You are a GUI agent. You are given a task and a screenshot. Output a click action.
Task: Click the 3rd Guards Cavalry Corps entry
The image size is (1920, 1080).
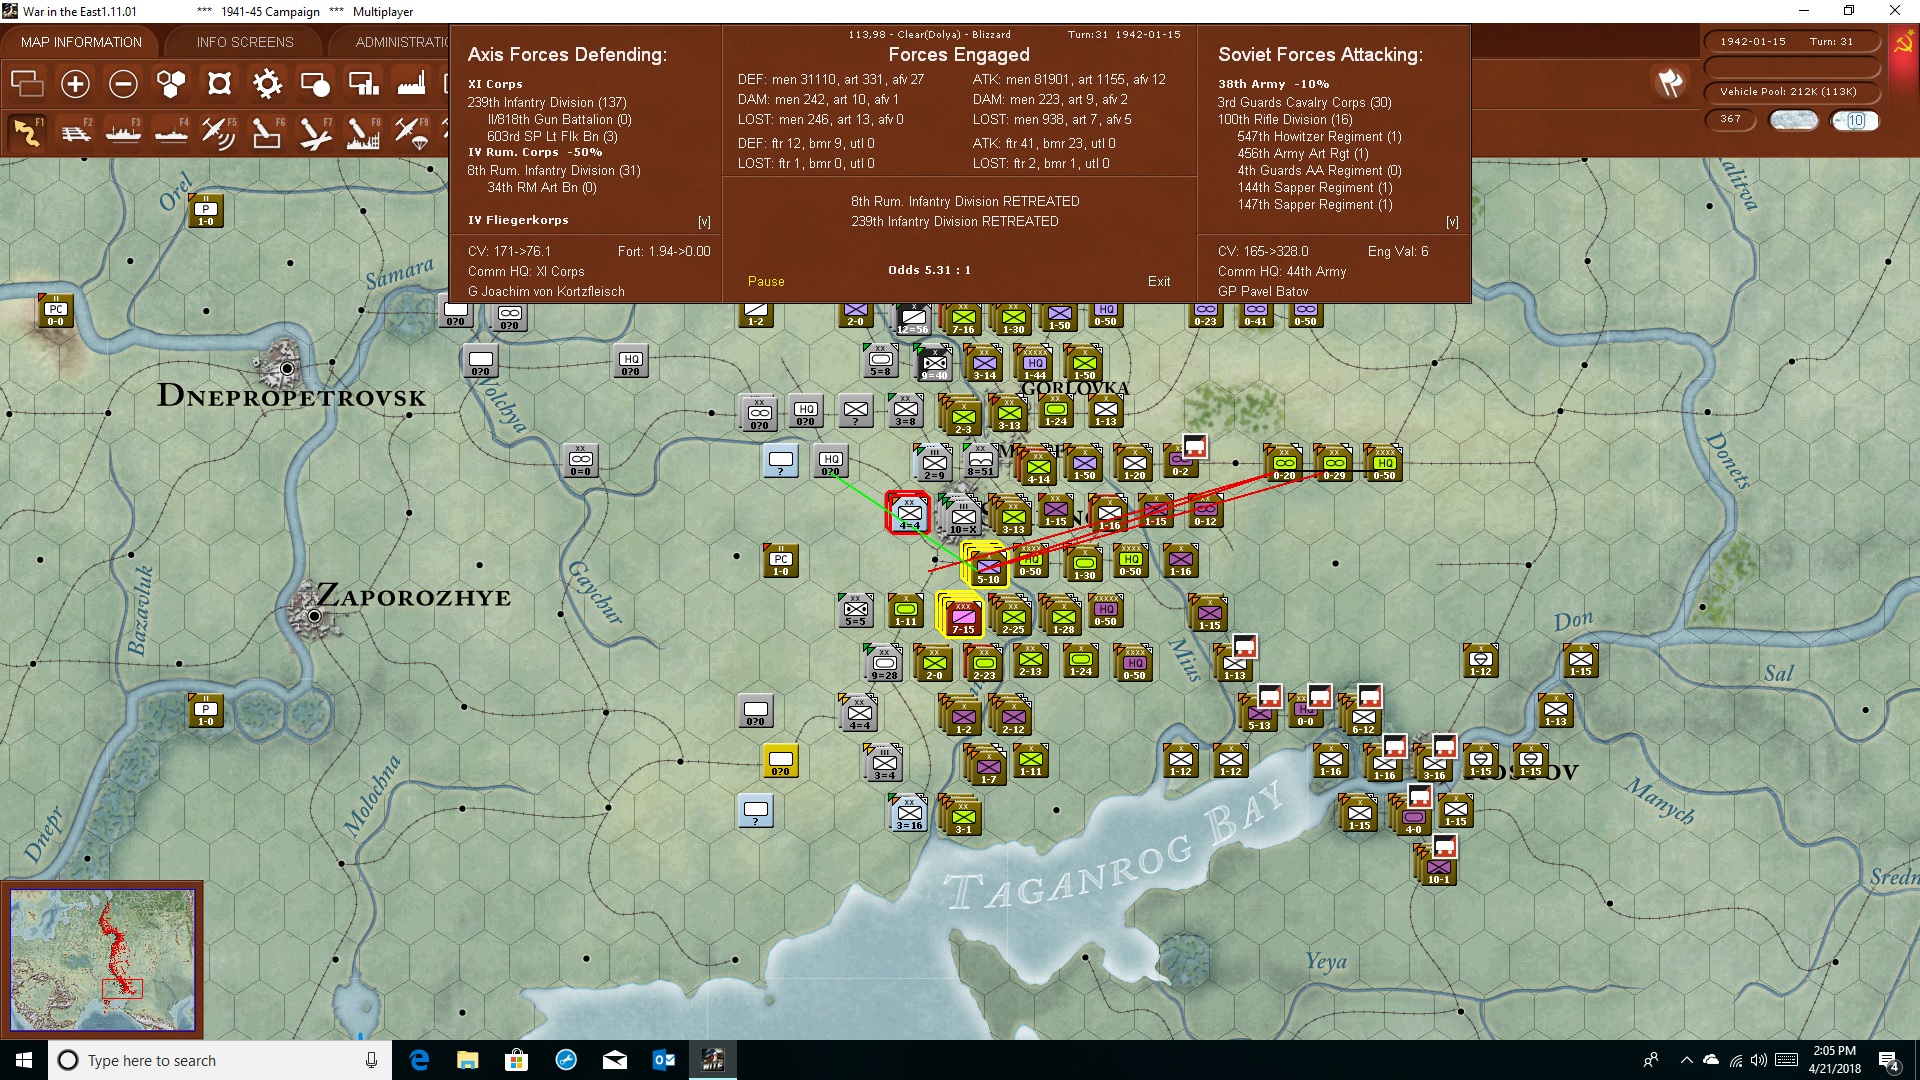pyautogui.click(x=1304, y=102)
